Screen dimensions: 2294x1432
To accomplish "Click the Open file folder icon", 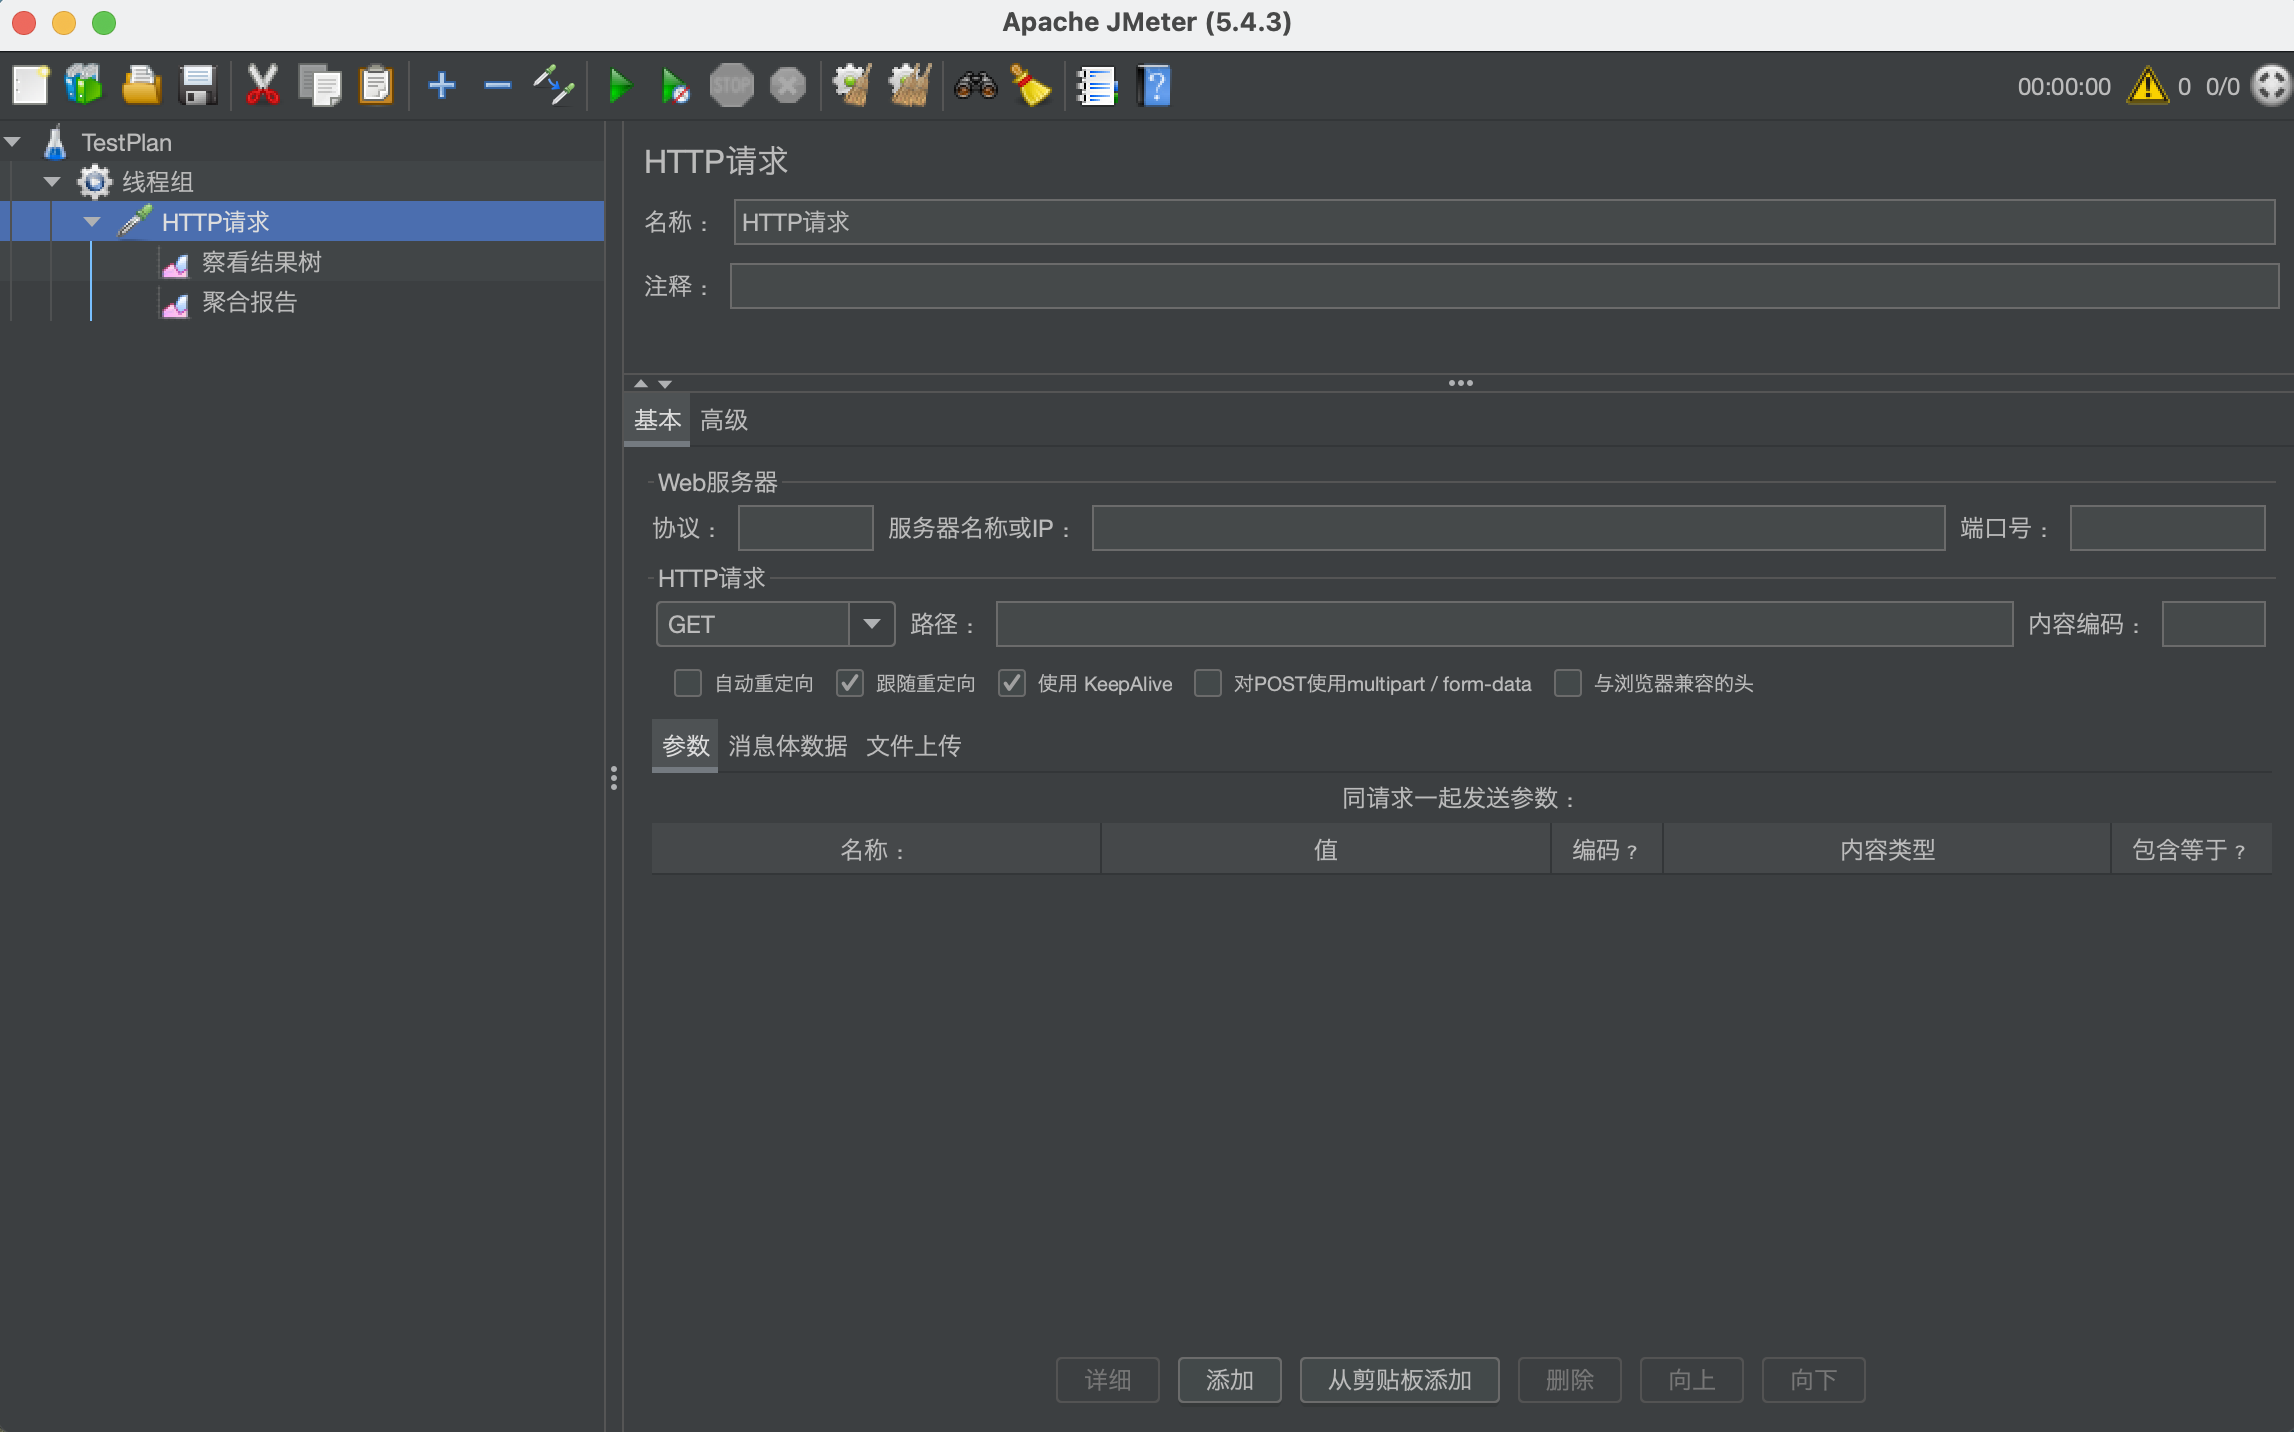I will 141,86.
